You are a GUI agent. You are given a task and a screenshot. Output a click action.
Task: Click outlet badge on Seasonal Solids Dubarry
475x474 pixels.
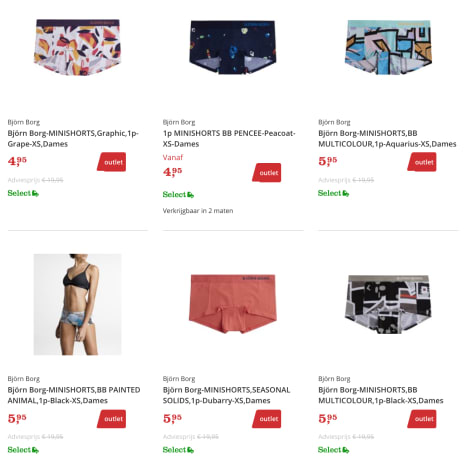click(267, 419)
